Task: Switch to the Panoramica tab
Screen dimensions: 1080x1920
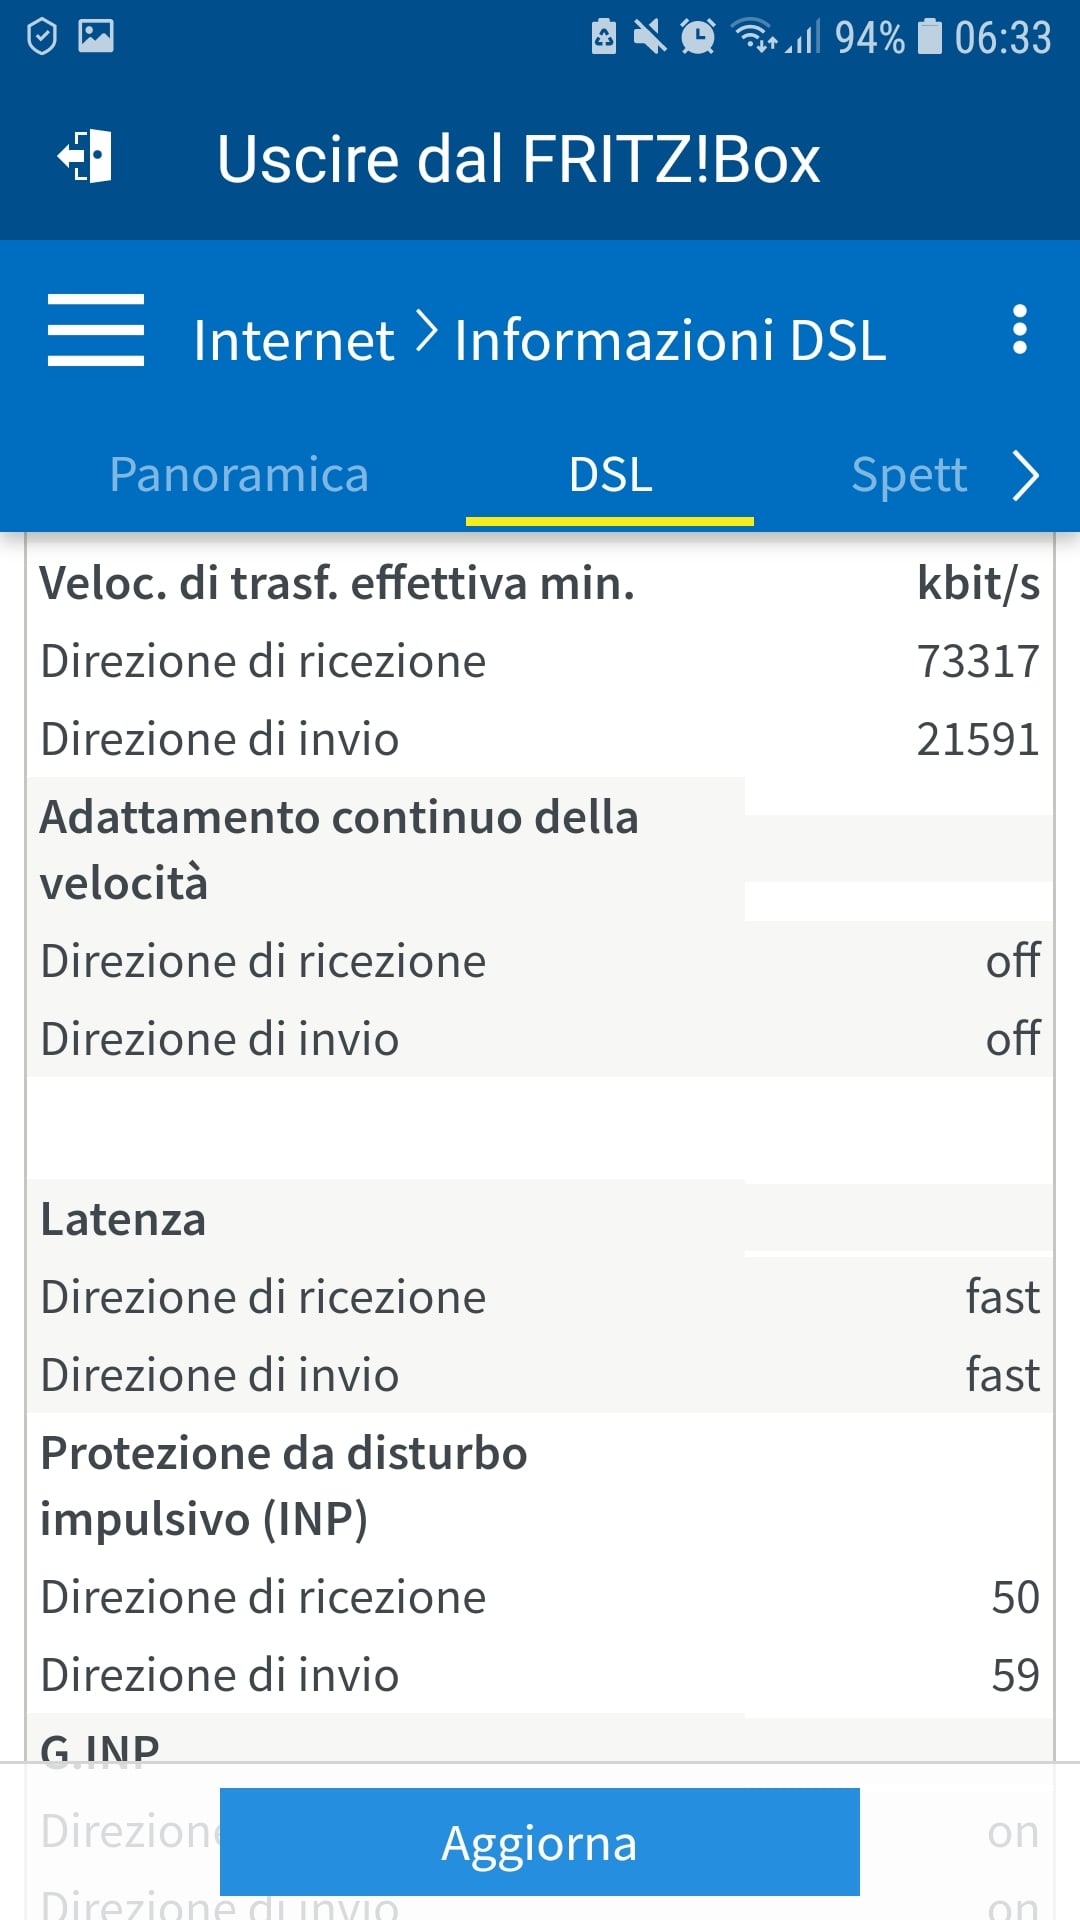Action: click(x=239, y=475)
